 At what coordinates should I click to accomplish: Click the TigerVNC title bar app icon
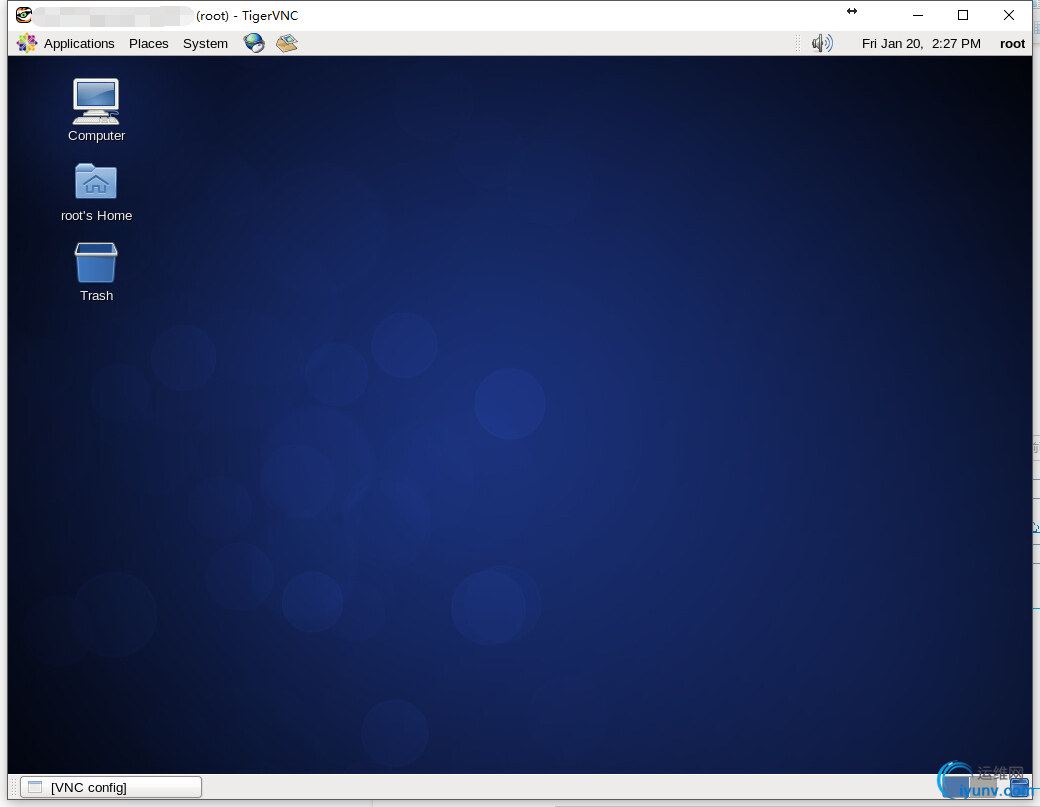point(24,15)
